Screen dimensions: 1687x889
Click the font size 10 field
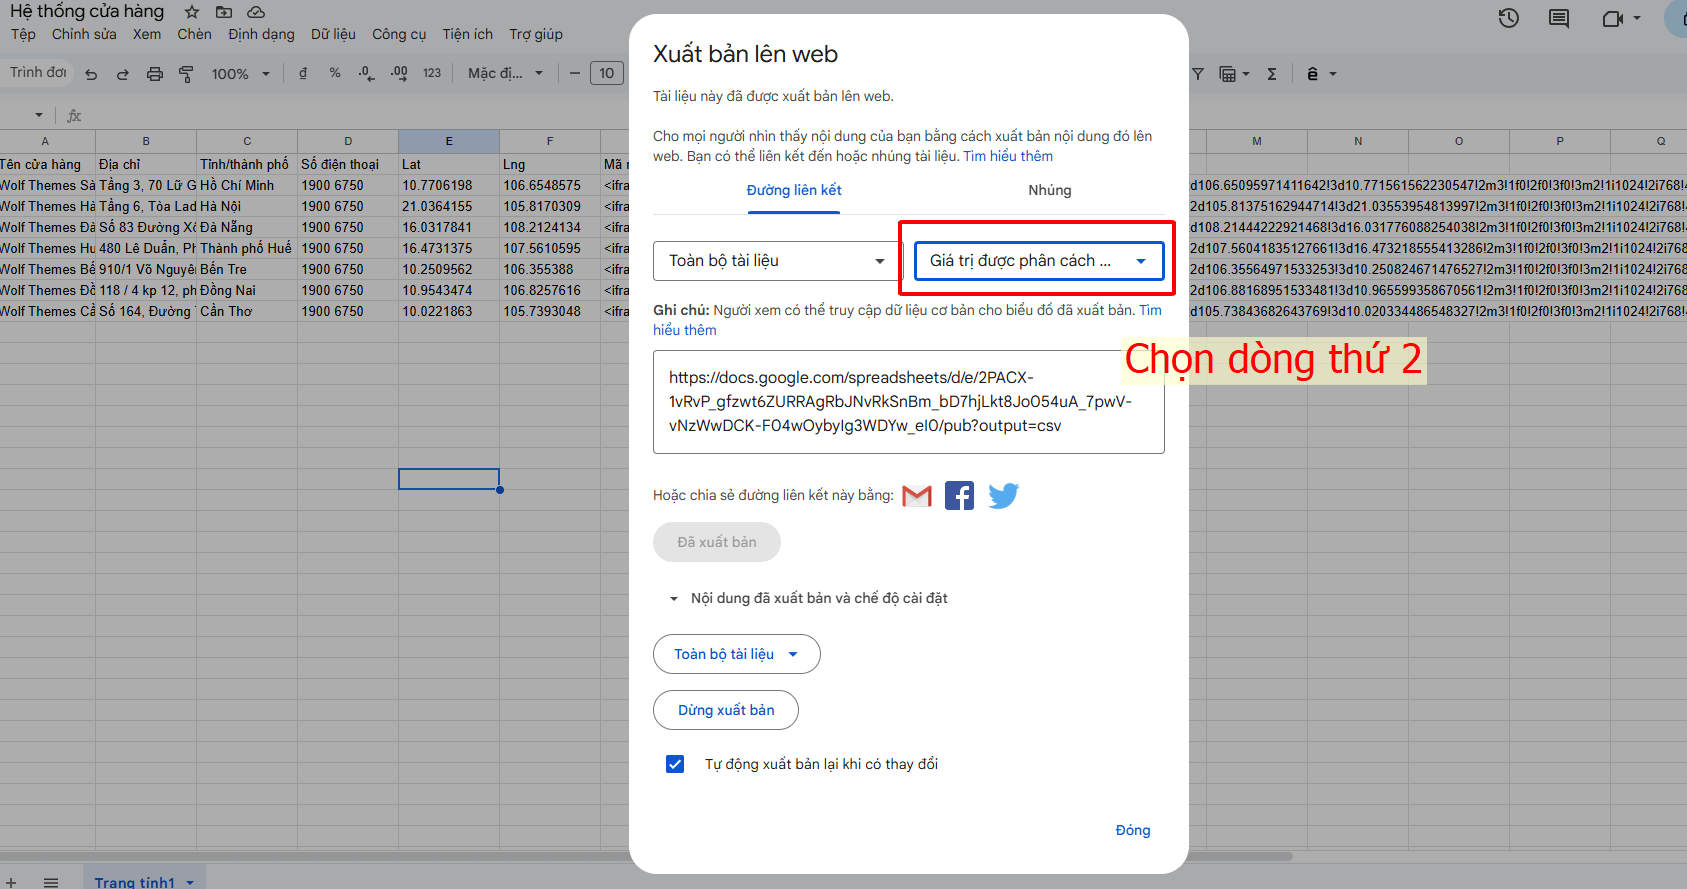point(607,73)
